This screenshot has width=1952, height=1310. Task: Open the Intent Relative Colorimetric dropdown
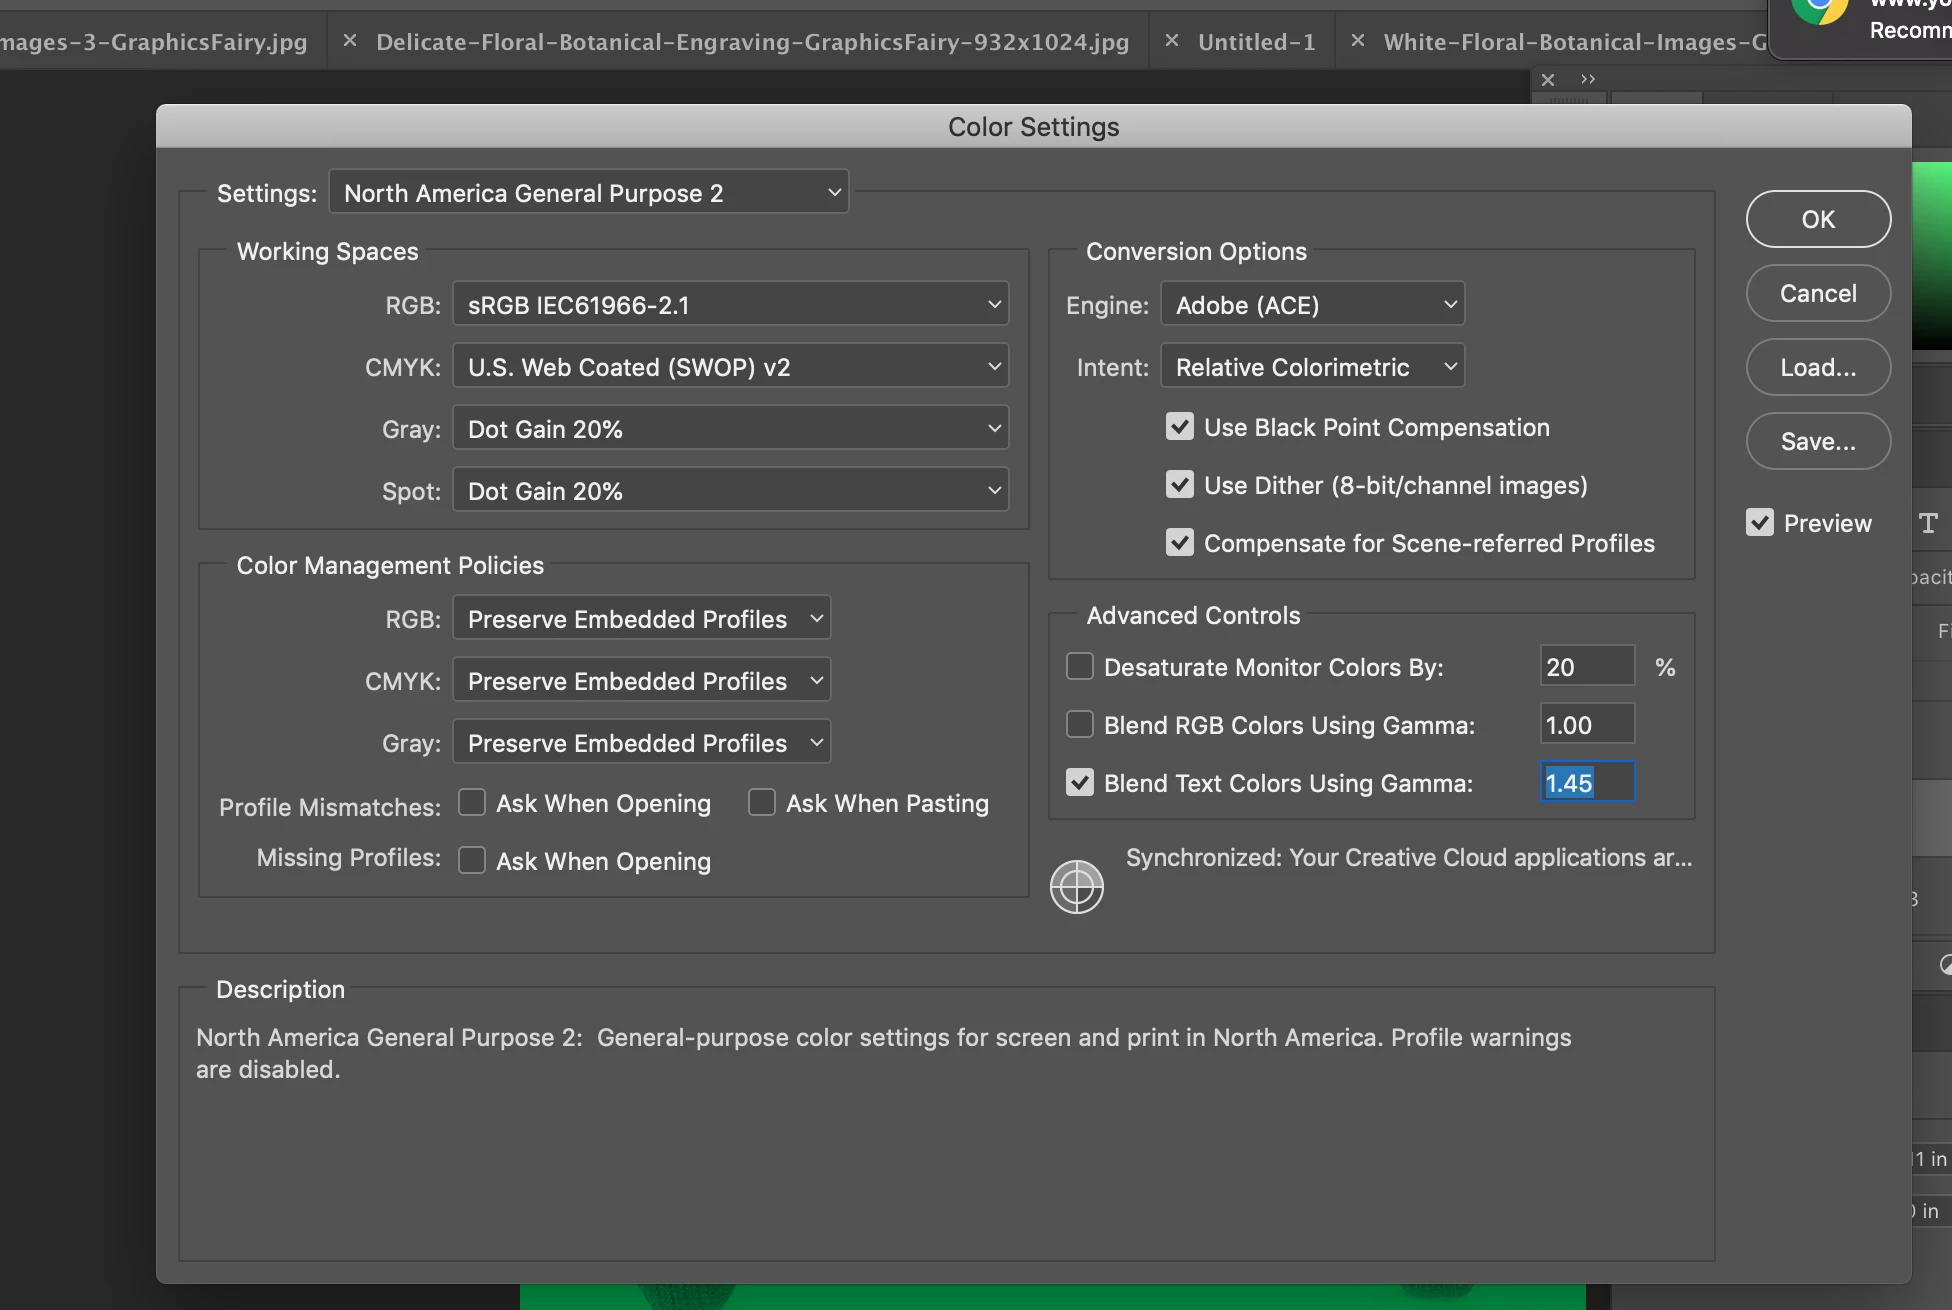point(1312,367)
